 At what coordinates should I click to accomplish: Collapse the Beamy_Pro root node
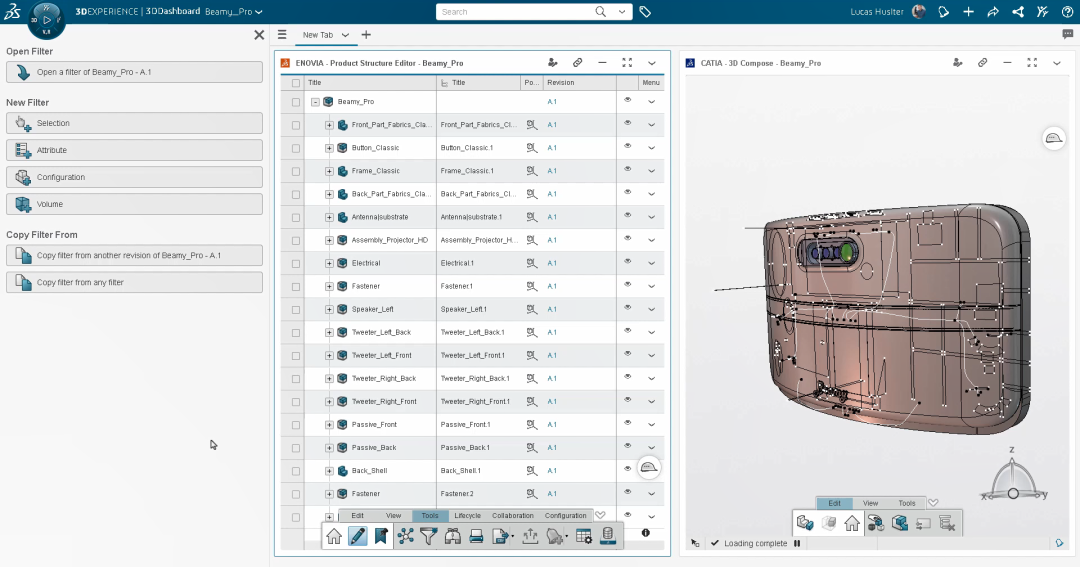[x=315, y=102]
